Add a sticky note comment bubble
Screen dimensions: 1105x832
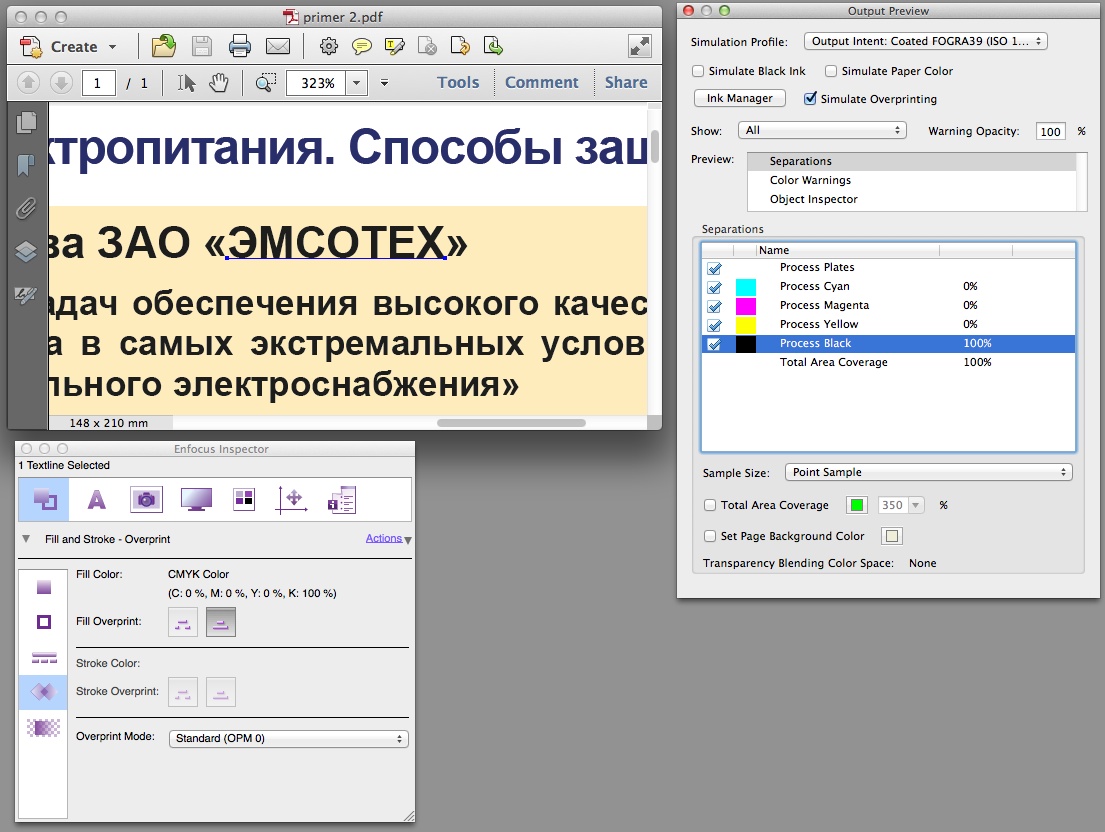[362, 46]
